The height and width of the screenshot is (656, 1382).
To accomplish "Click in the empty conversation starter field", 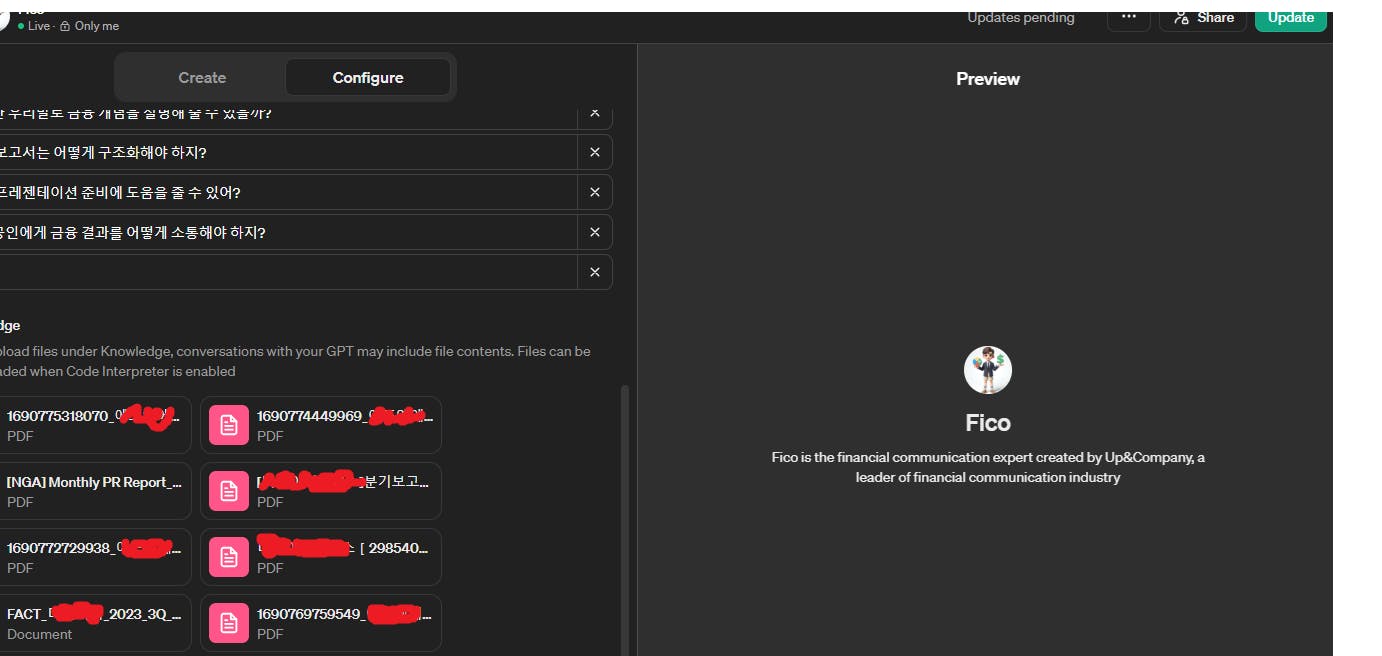I will click(x=288, y=272).
